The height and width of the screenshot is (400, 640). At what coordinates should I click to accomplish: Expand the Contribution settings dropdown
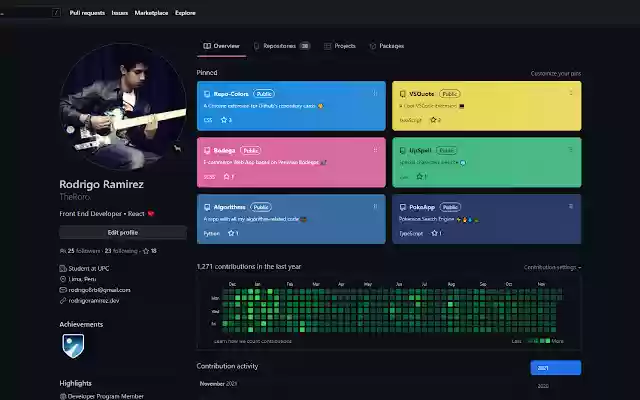552,267
